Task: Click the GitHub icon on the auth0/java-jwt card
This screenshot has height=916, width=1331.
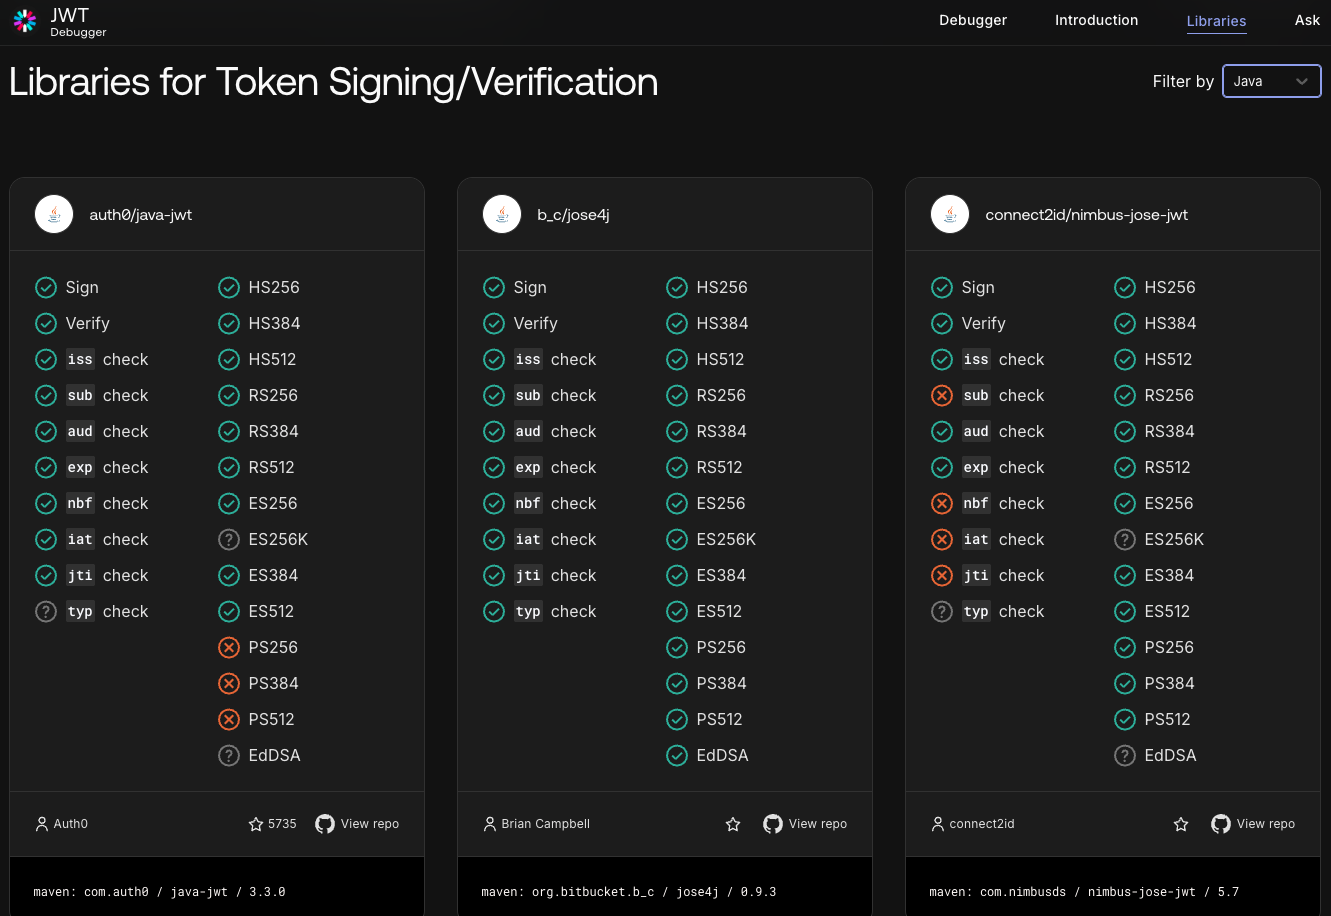Action: [325, 824]
